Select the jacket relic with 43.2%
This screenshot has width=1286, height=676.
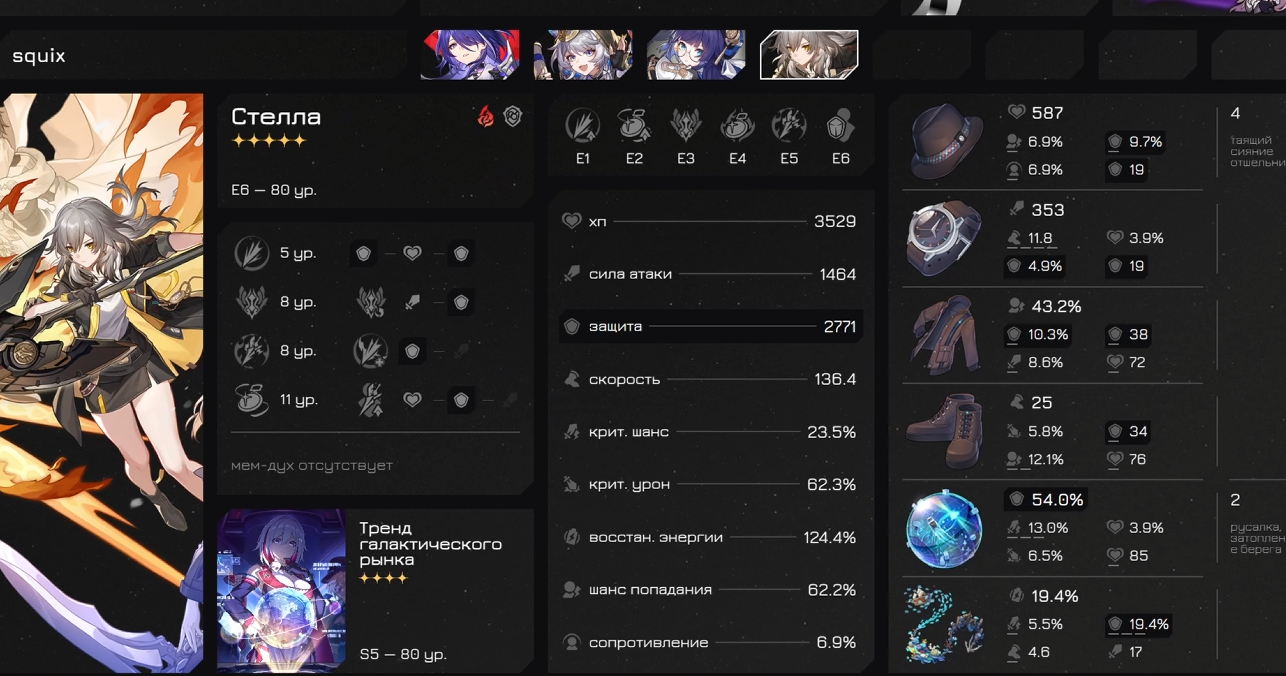[945, 335]
